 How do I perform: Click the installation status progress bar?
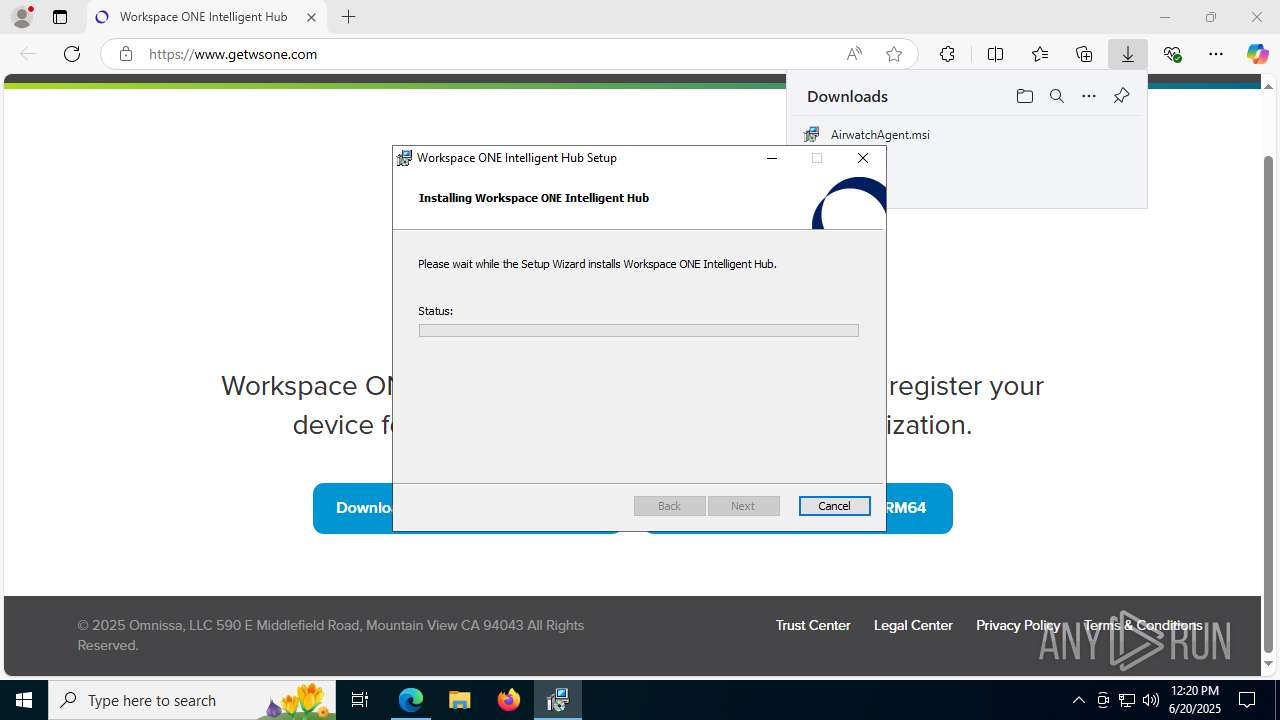click(x=638, y=330)
